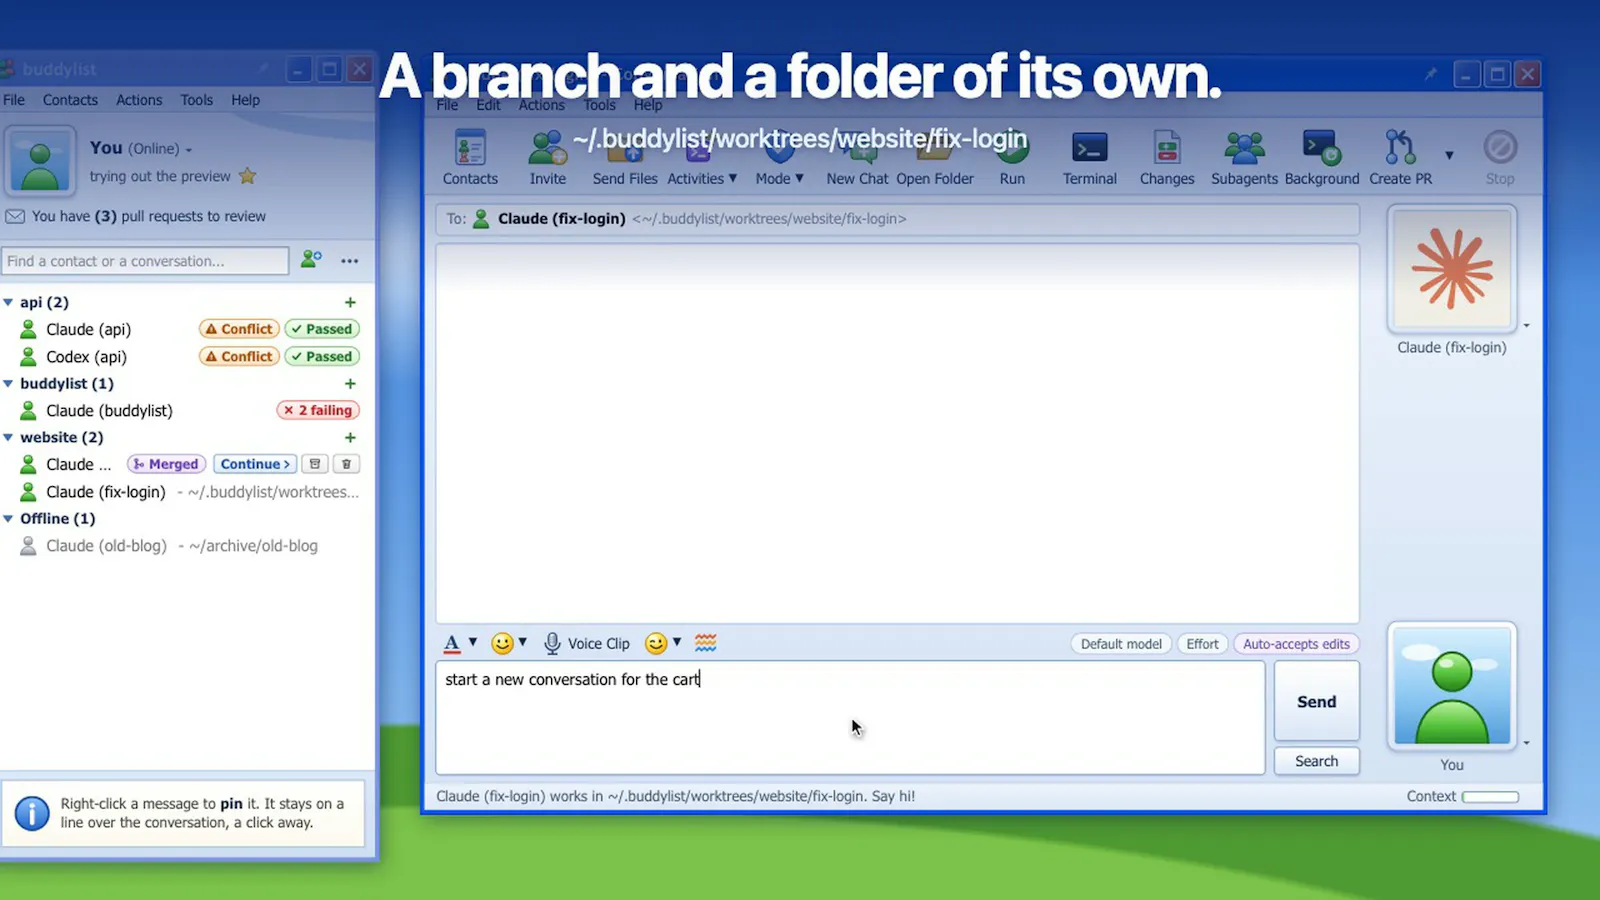Open the File menu in buddylist window
This screenshot has height=900, width=1600.
[14, 100]
